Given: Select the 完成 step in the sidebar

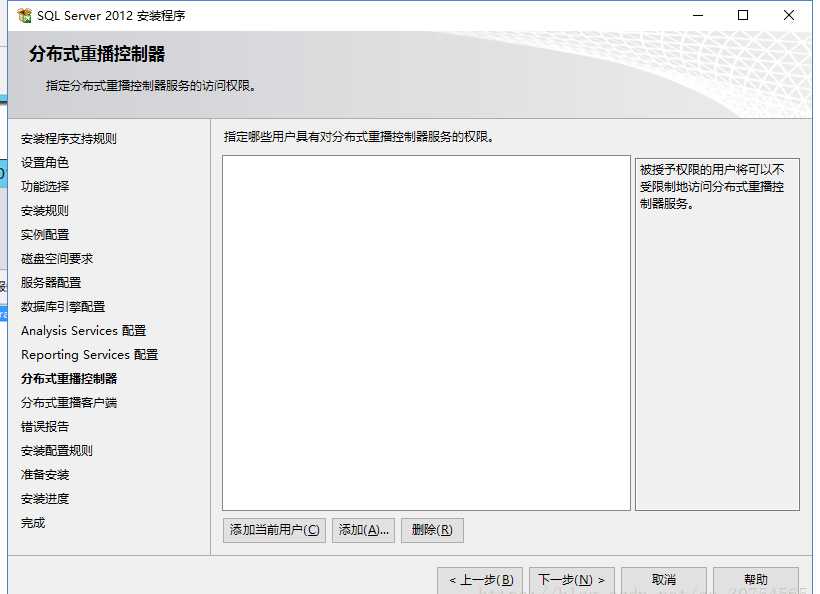Looking at the screenshot, I should click(33, 523).
